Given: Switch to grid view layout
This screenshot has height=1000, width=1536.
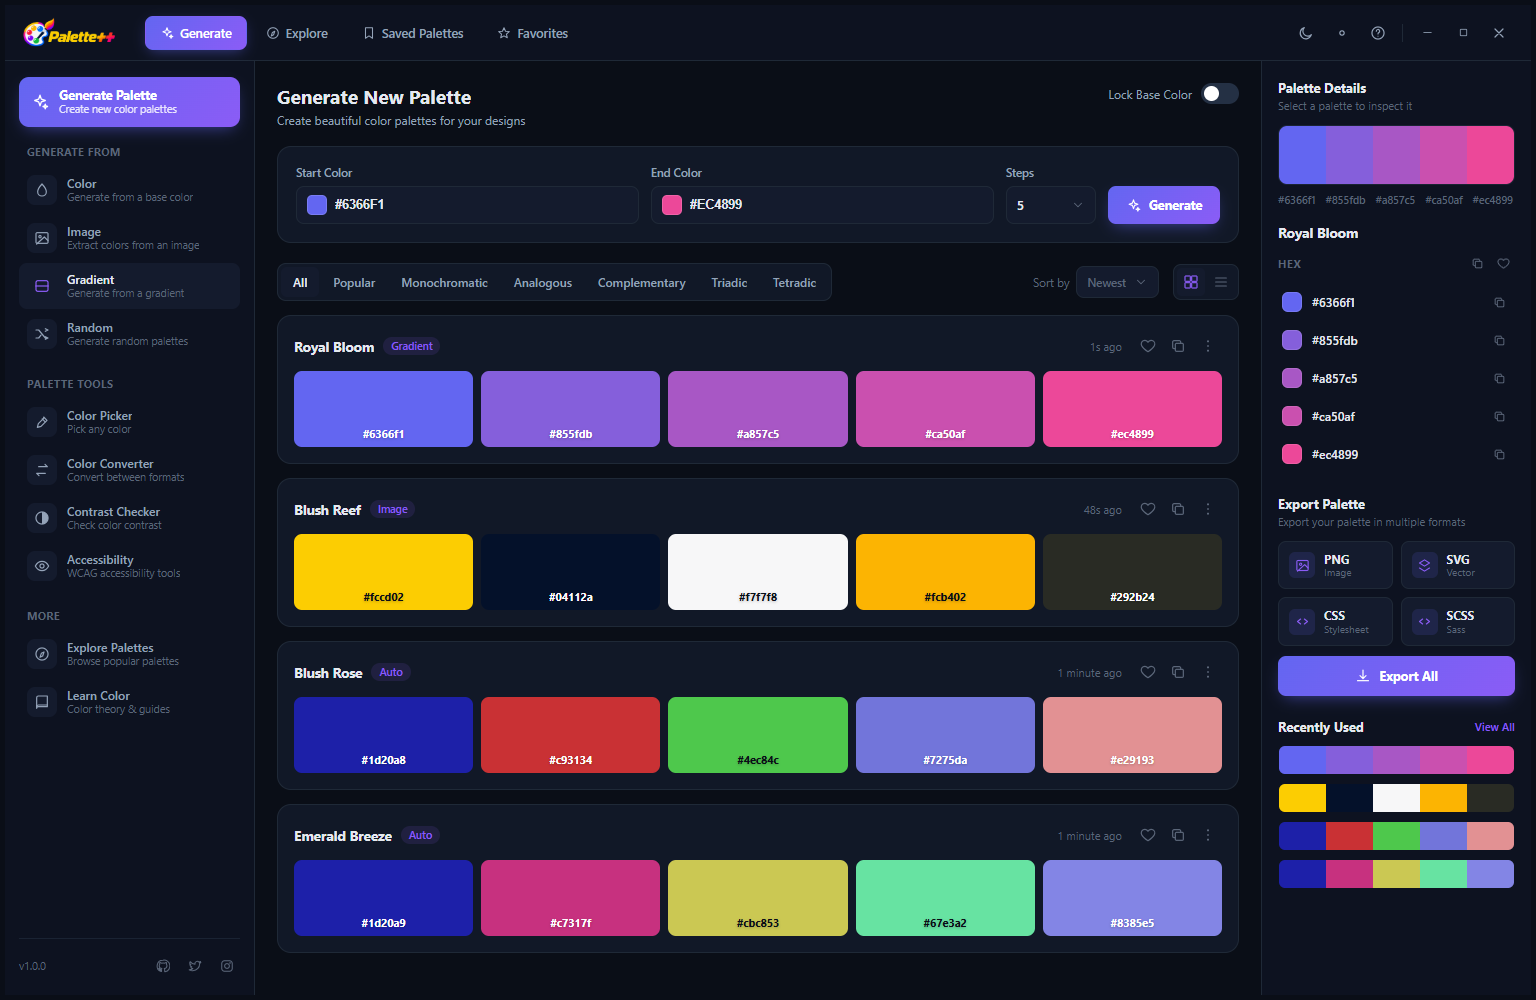Looking at the screenshot, I should click(x=1191, y=282).
